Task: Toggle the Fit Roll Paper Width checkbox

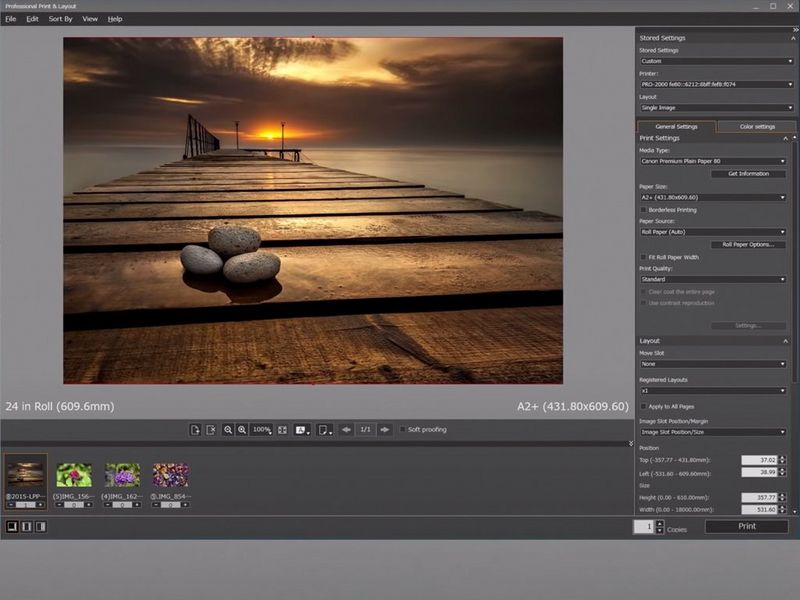Action: tap(642, 256)
